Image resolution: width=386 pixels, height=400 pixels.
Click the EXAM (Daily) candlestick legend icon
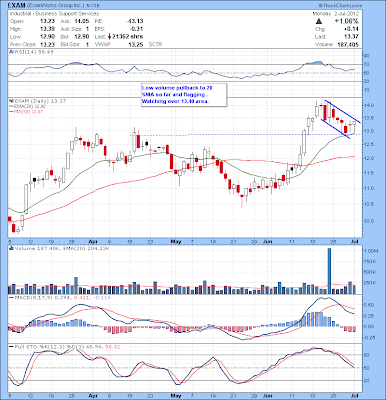click(11, 101)
